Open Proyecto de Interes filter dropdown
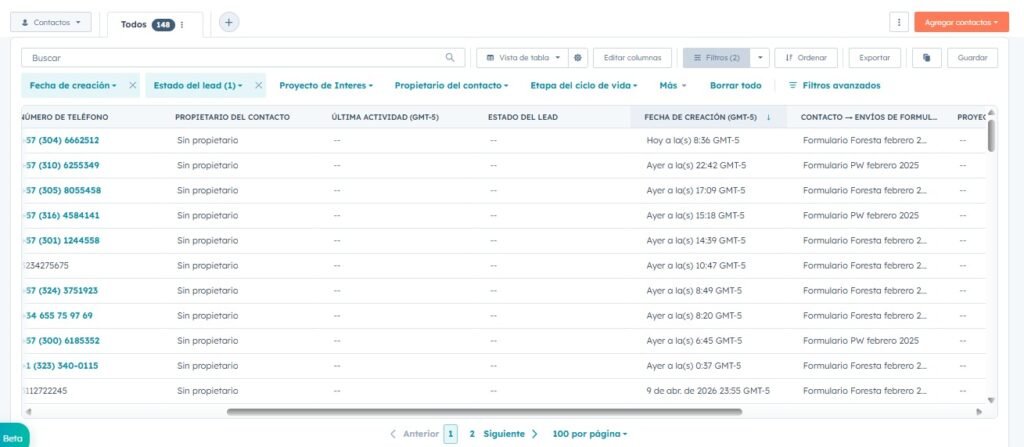1024x447 pixels. pyautogui.click(x=326, y=86)
